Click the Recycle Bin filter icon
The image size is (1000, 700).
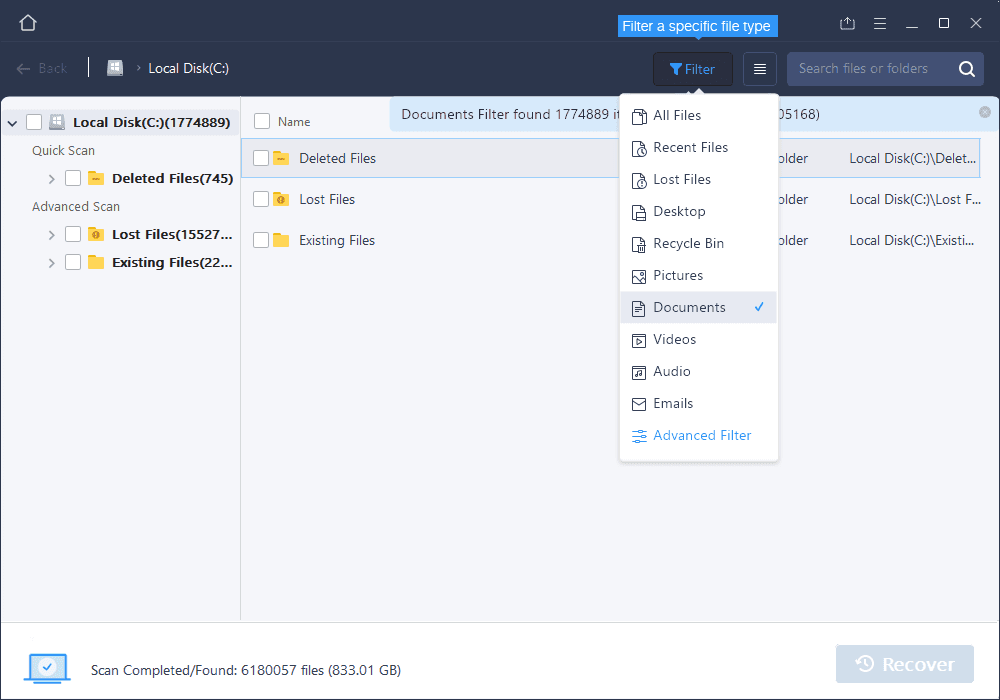pos(639,243)
